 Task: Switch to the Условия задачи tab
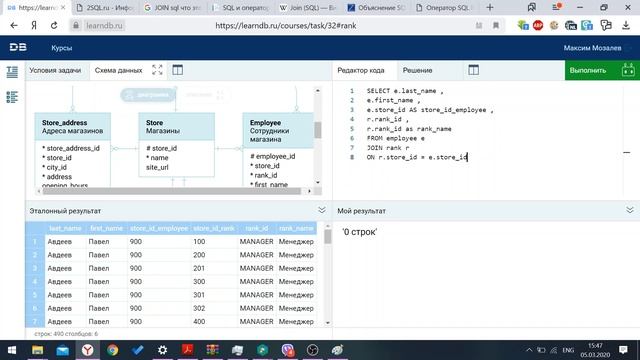point(55,70)
